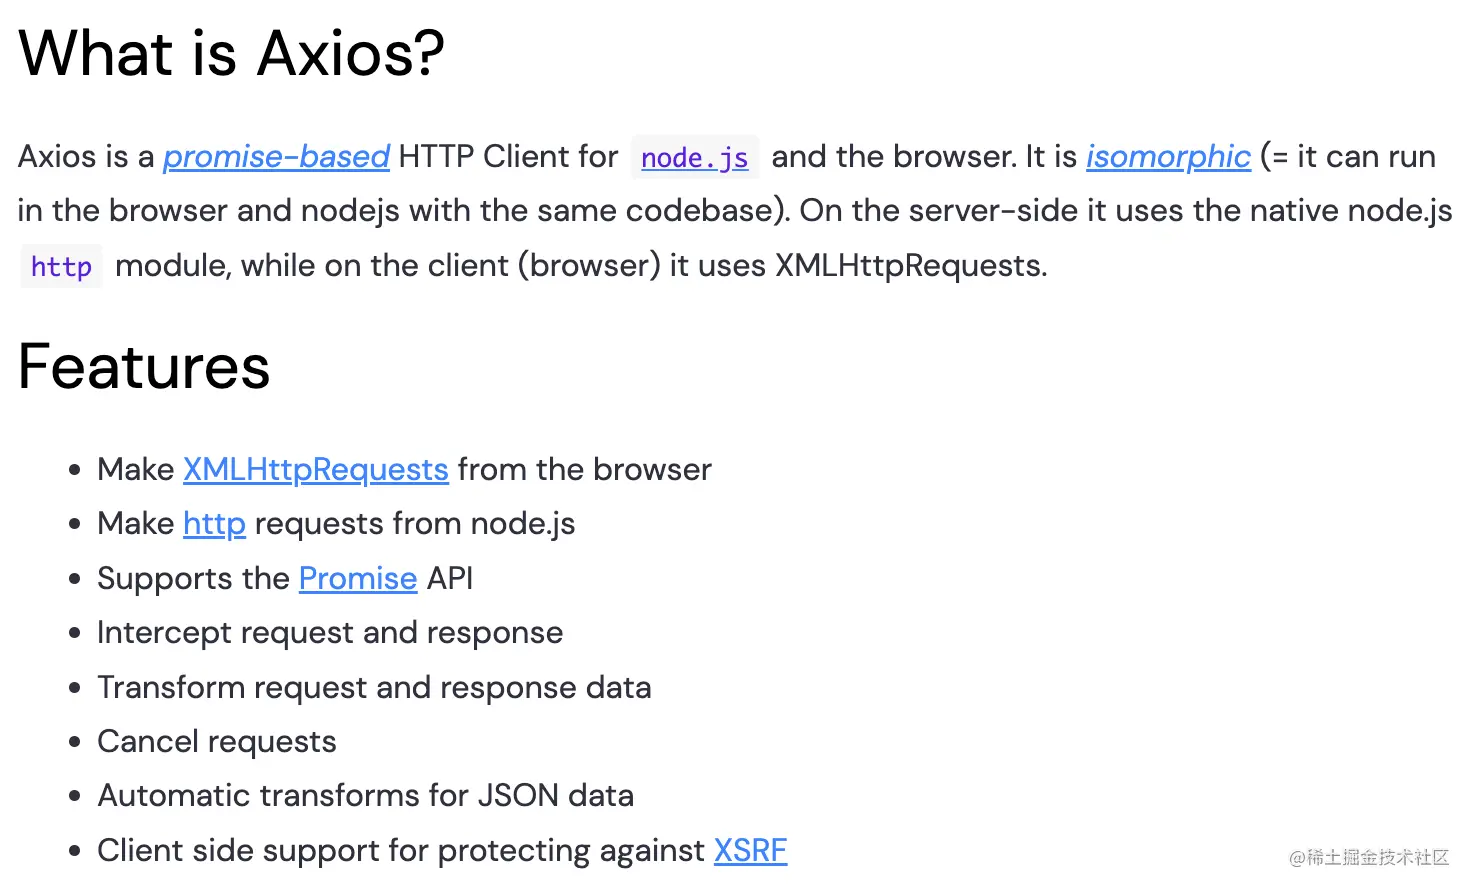The image size is (1474, 892).
Task: Open the XMLHttpRequests link in Features
Action: (316, 470)
